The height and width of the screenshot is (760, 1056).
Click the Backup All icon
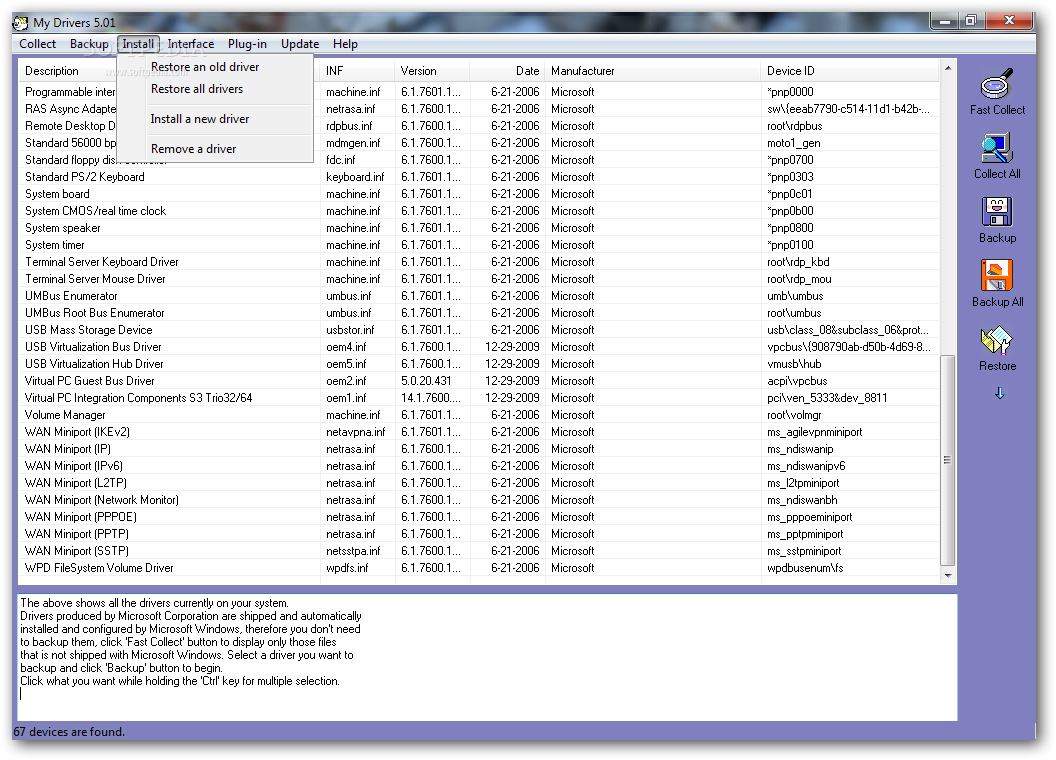tap(997, 276)
